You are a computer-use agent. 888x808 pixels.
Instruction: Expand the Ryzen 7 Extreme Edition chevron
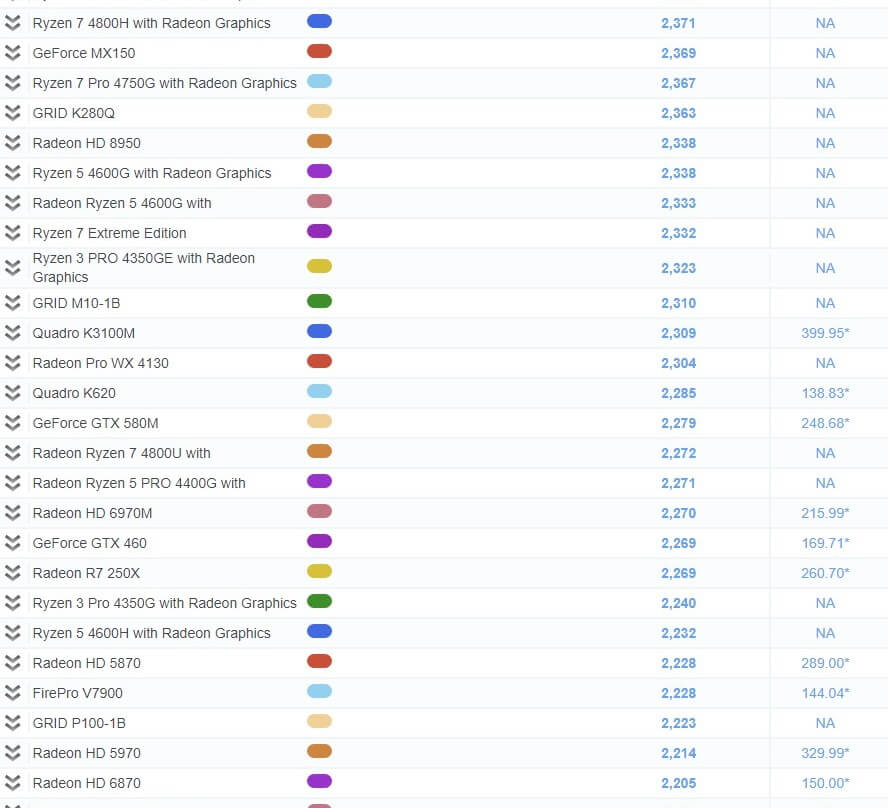pos(12,233)
